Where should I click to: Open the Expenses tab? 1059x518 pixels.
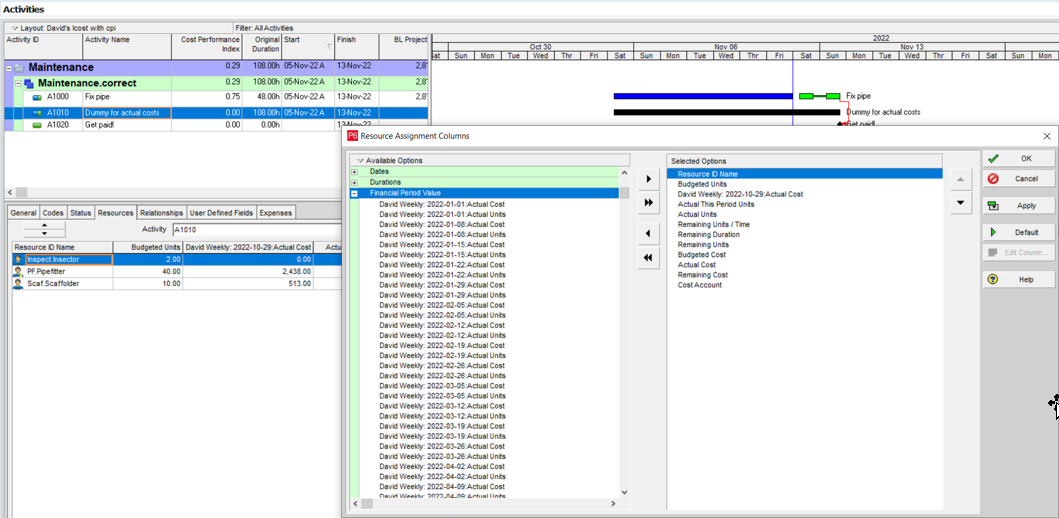276,213
